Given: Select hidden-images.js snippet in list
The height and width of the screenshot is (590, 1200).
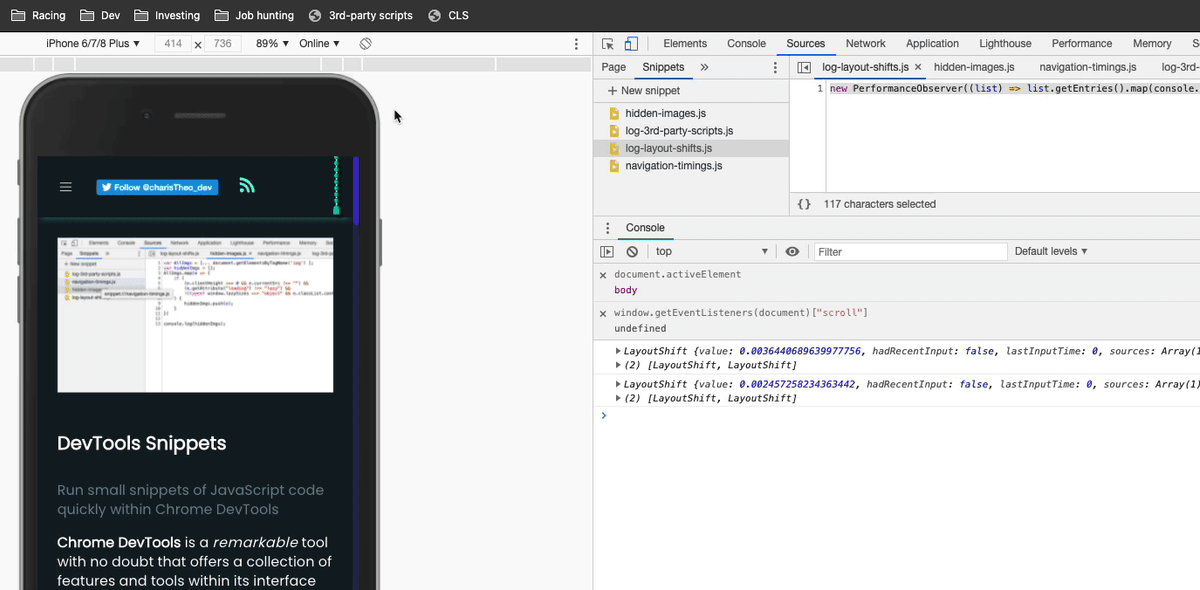Looking at the screenshot, I should (x=665, y=114).
